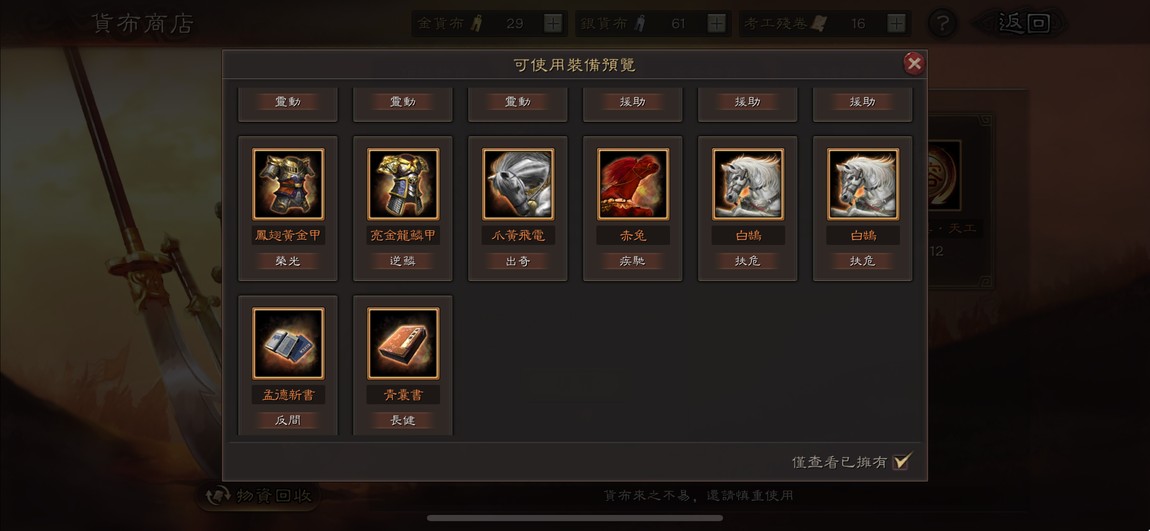Open the 青囊書 book item
This screenshot has width=1150, height=531.
coord(403,343)
